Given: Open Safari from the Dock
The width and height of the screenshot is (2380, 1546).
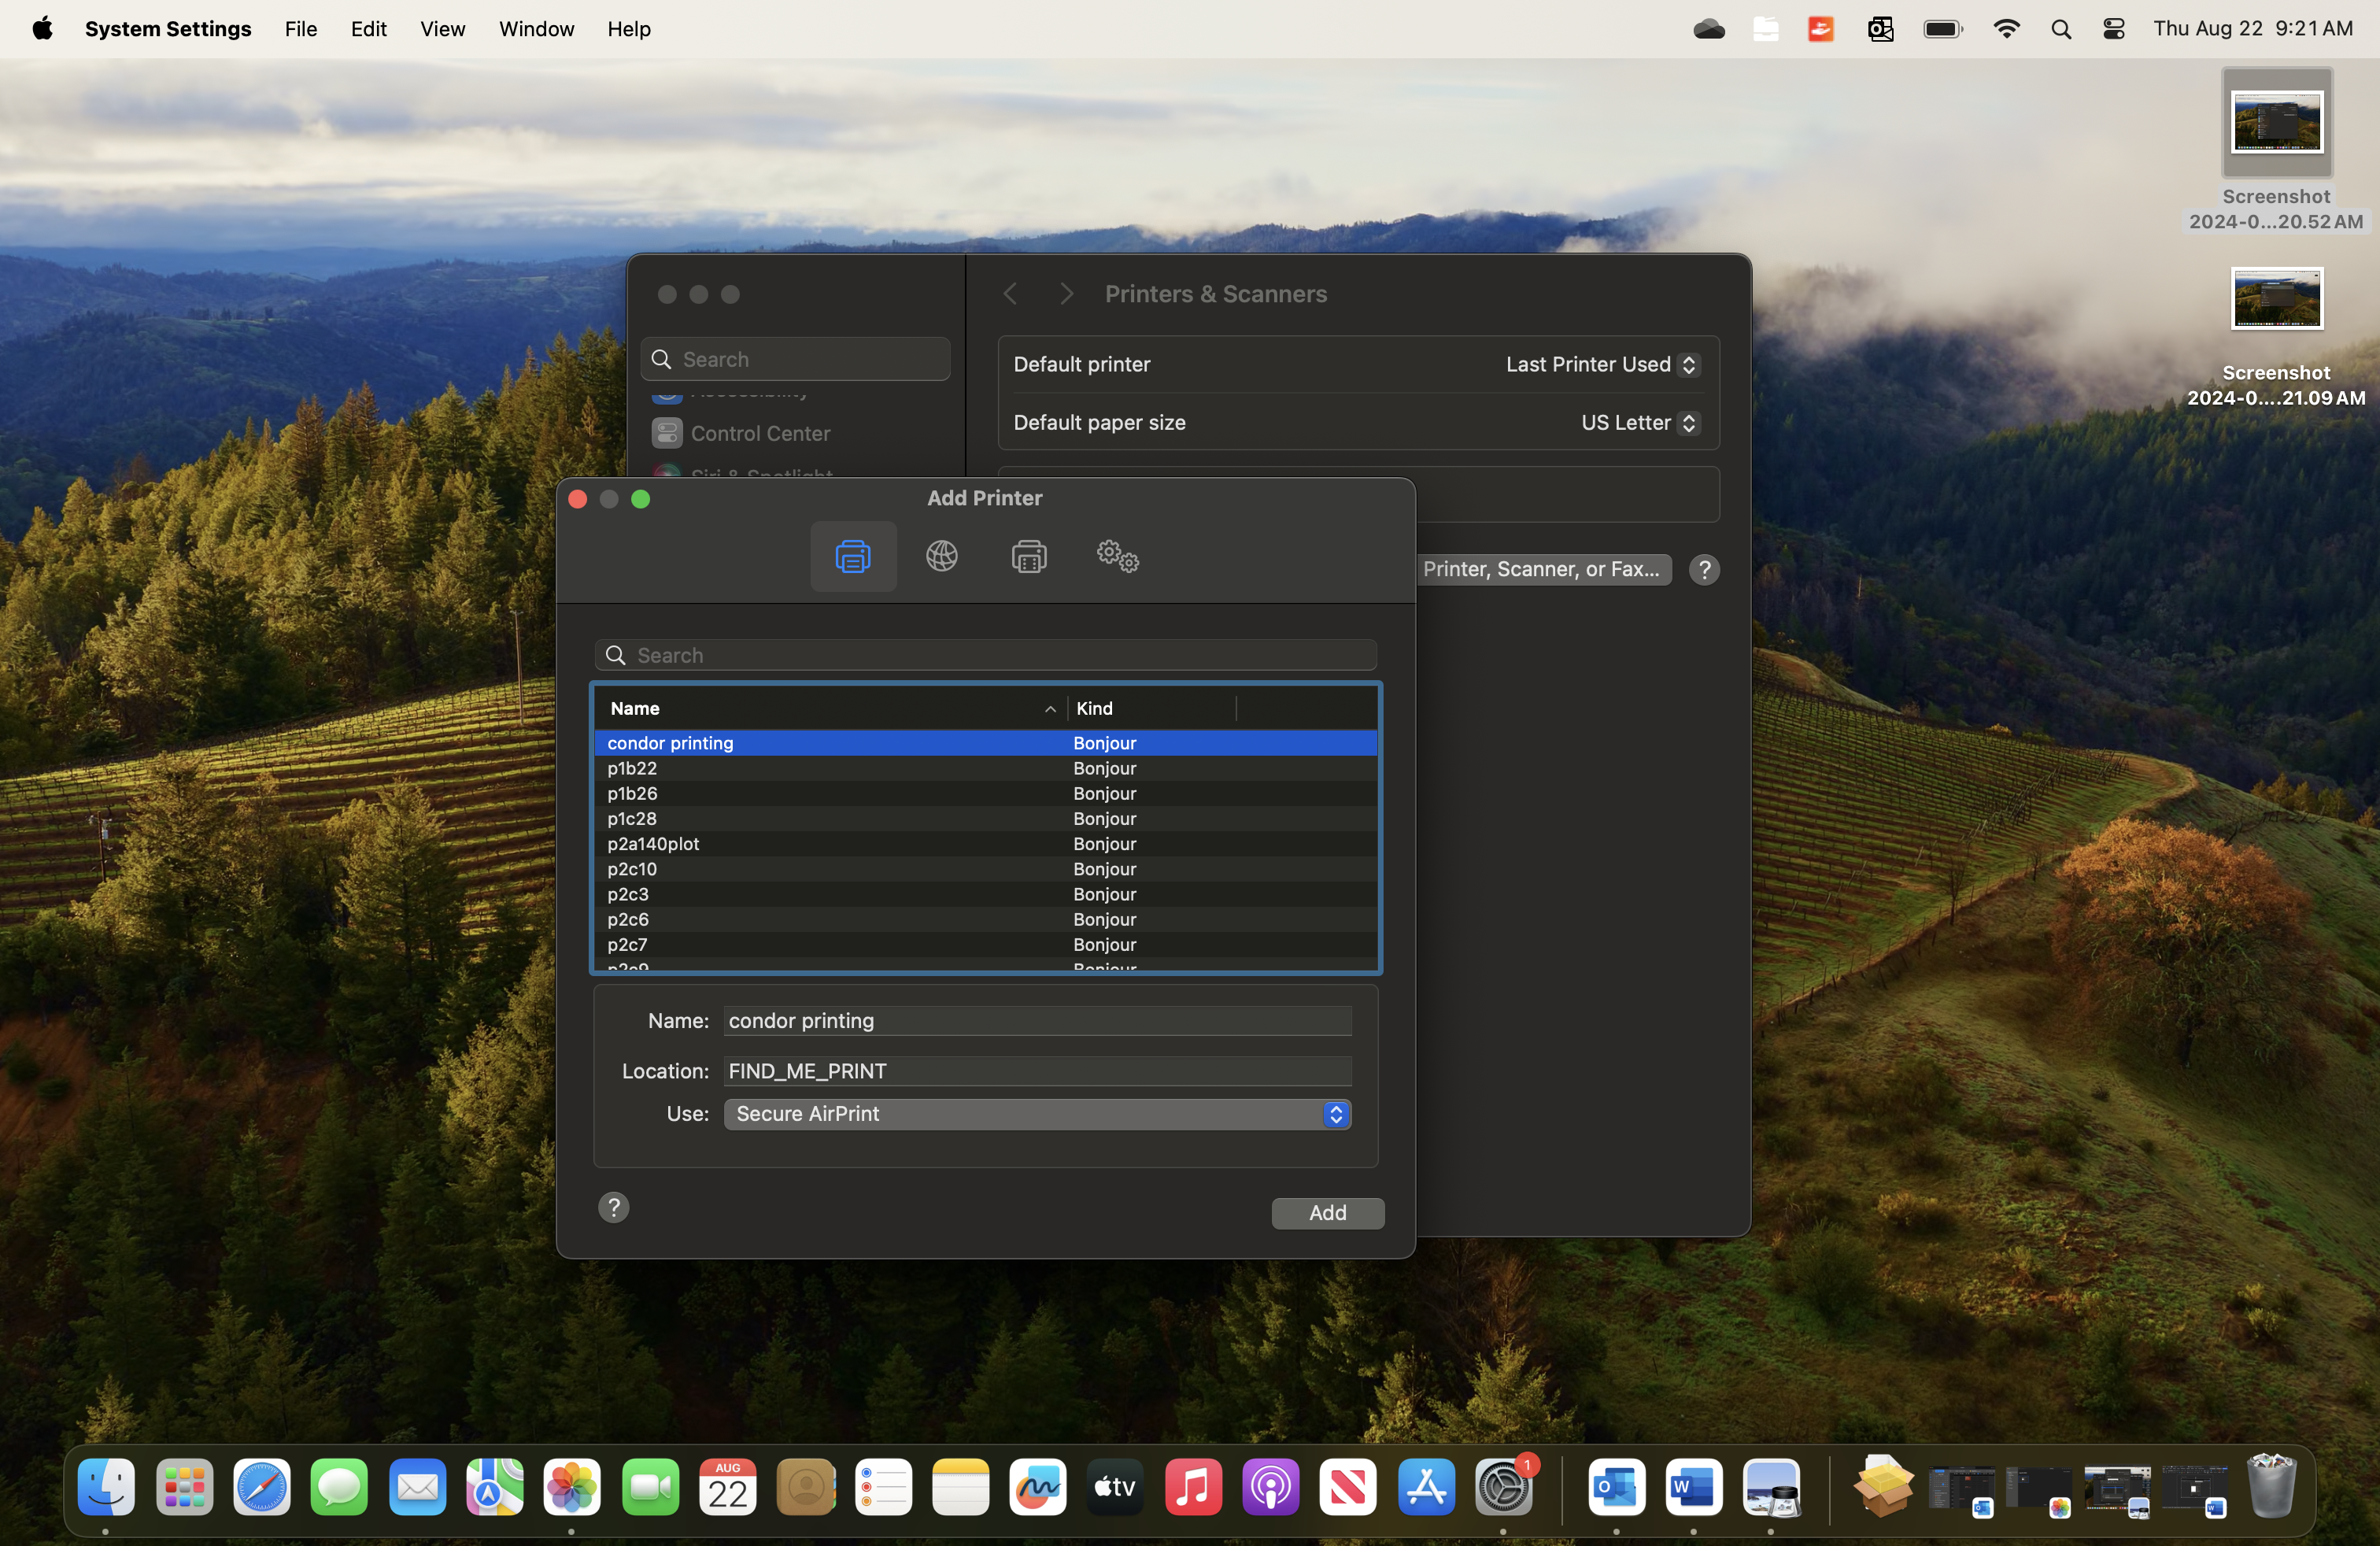Looking at the screenshot, I should 262,1487.
